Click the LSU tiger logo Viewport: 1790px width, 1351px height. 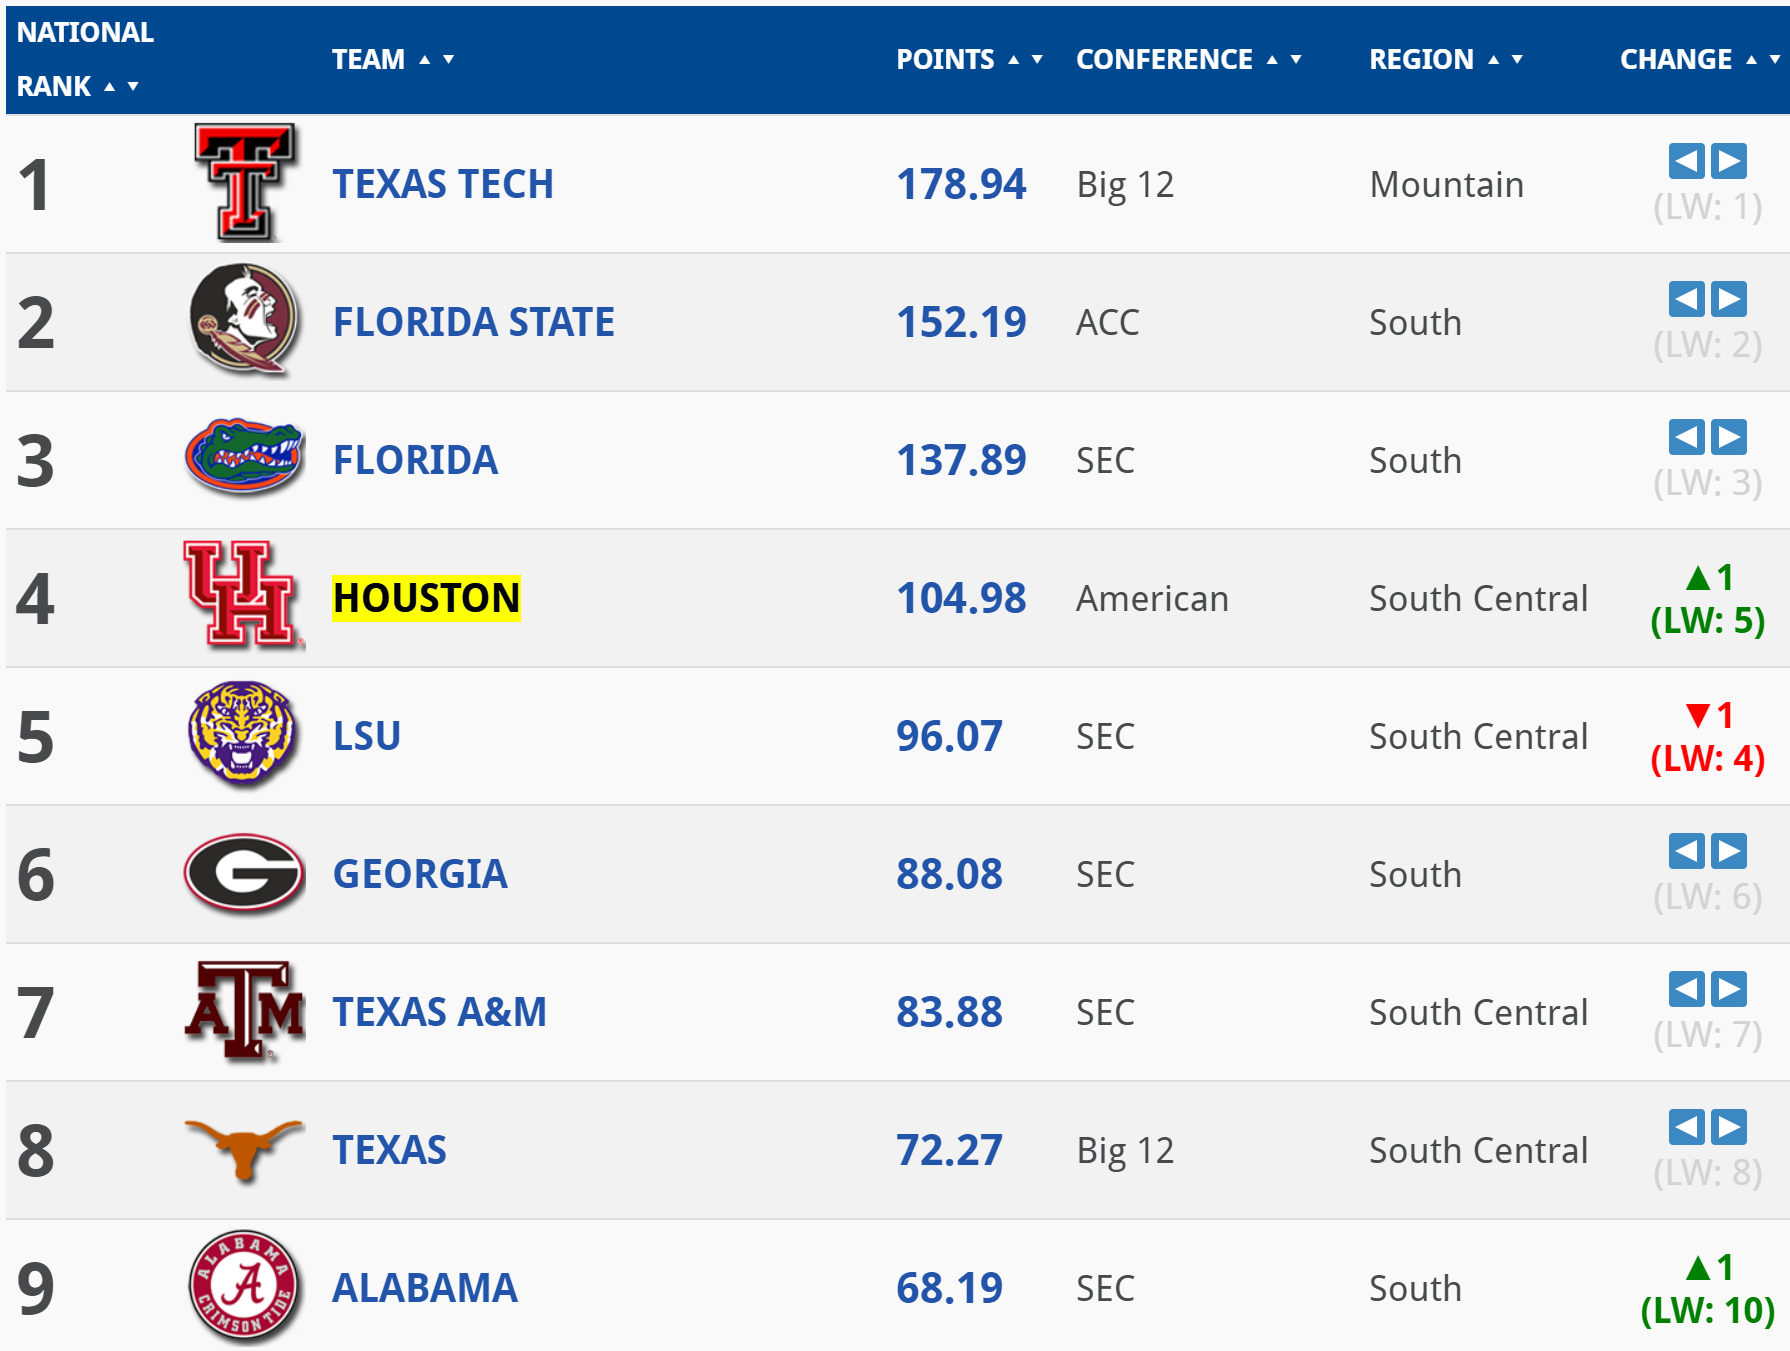pos(243,734)
